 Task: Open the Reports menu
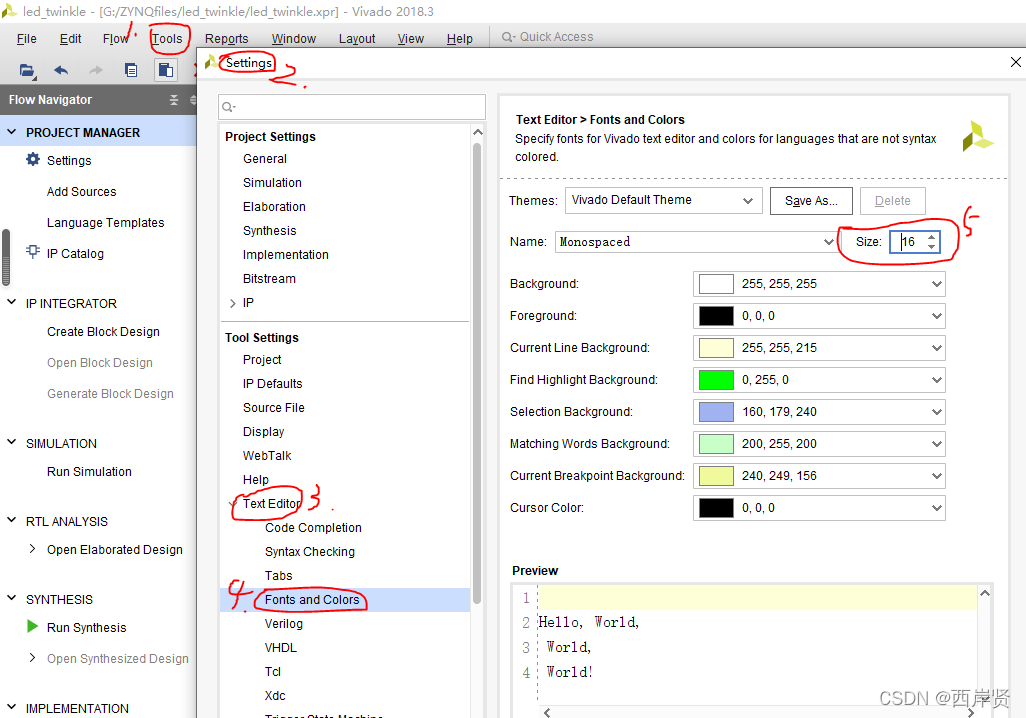pos(226,39)
